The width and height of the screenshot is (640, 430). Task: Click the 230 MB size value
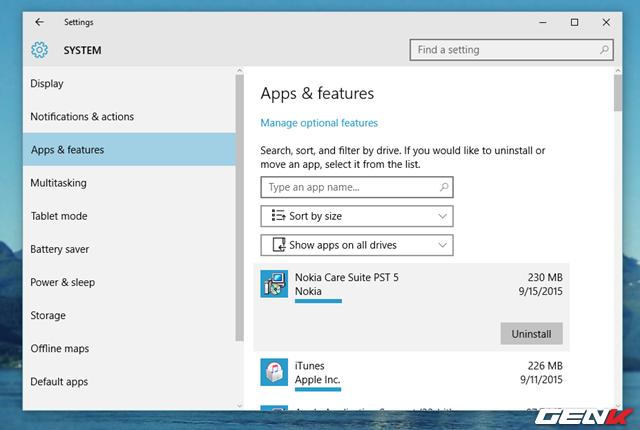click(x=545, y=277)
